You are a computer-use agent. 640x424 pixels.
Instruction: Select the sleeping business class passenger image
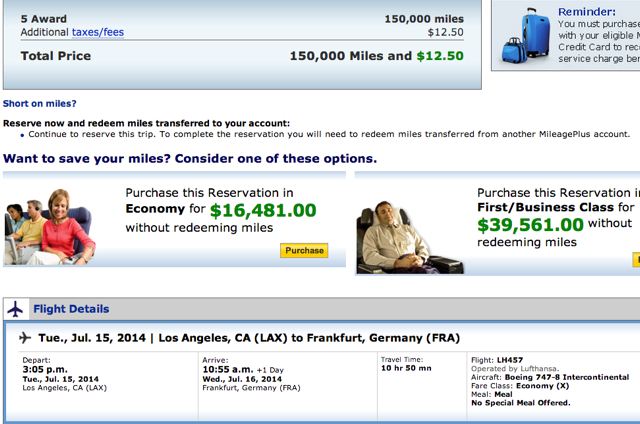(x=409, y=238)
